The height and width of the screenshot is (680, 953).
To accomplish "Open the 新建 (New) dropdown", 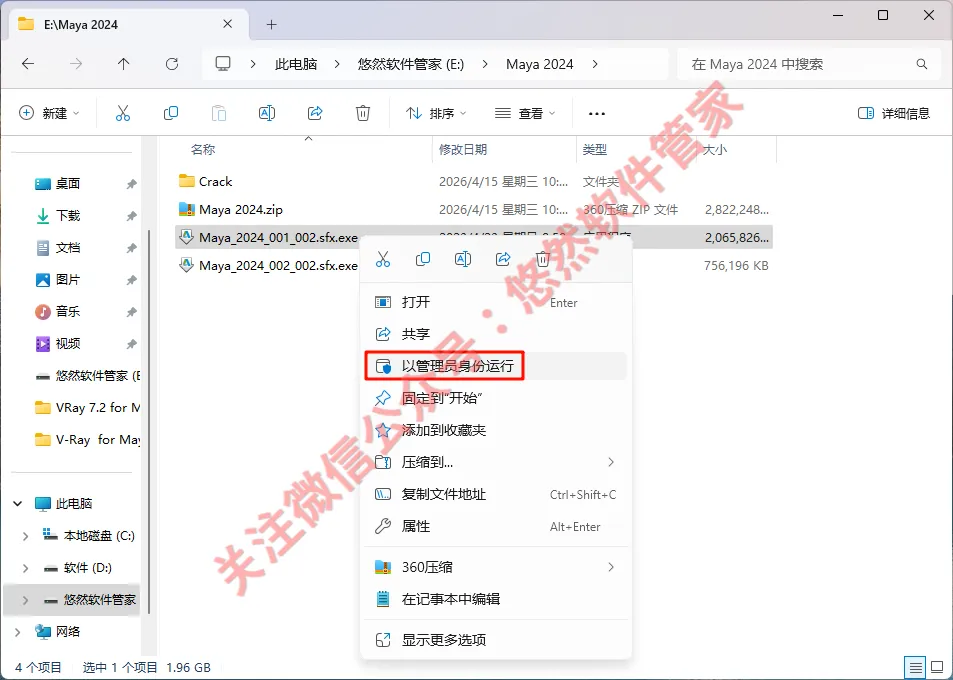I will 49,113.
